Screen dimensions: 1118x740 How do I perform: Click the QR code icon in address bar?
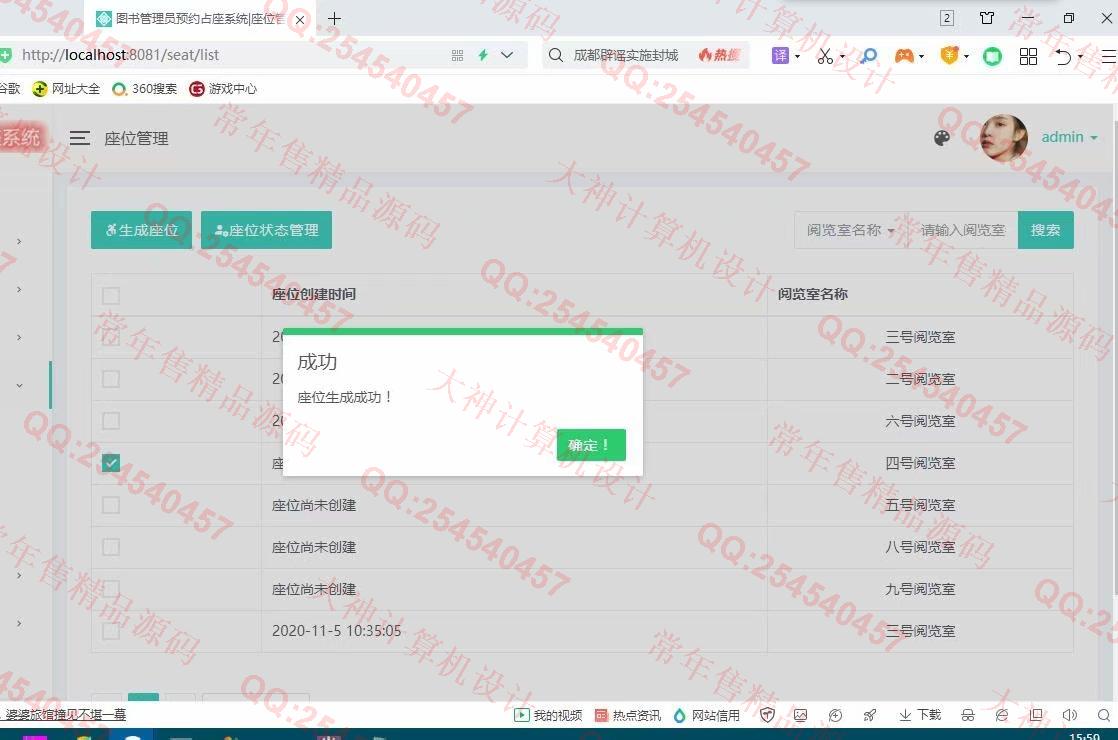tap(458, 55)
